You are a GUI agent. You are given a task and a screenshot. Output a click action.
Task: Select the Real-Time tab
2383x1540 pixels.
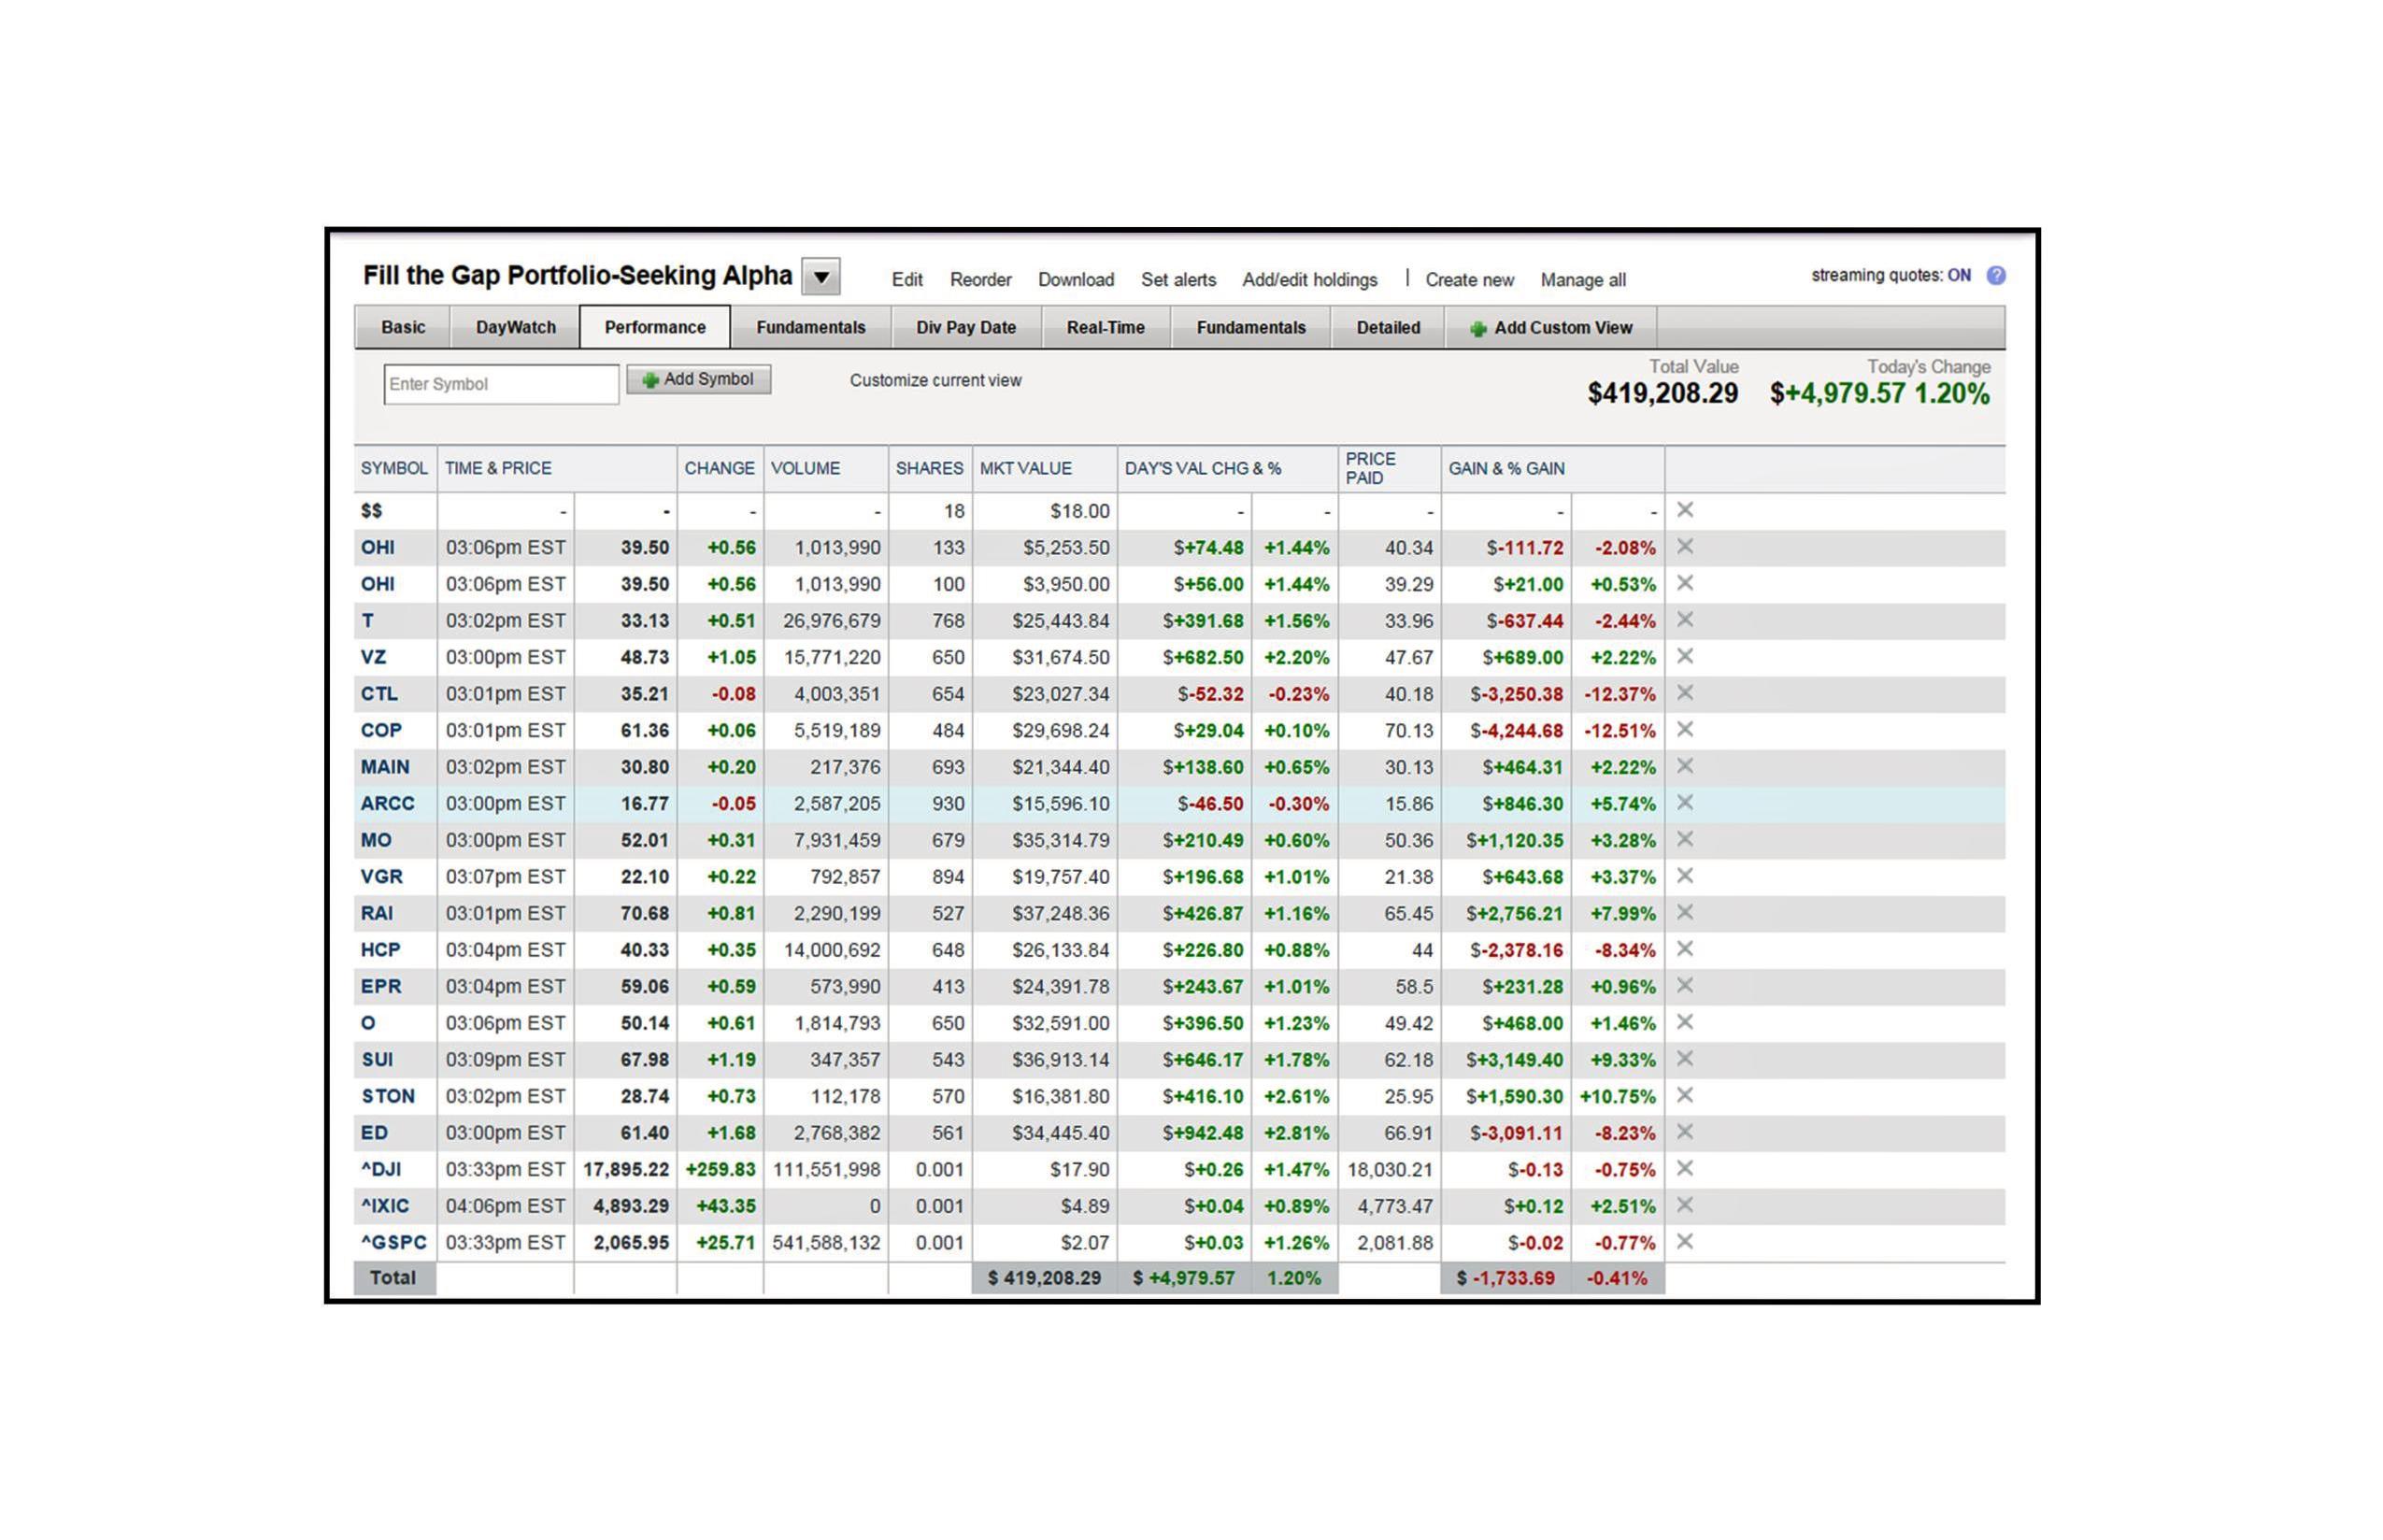tap(1105, 328)
